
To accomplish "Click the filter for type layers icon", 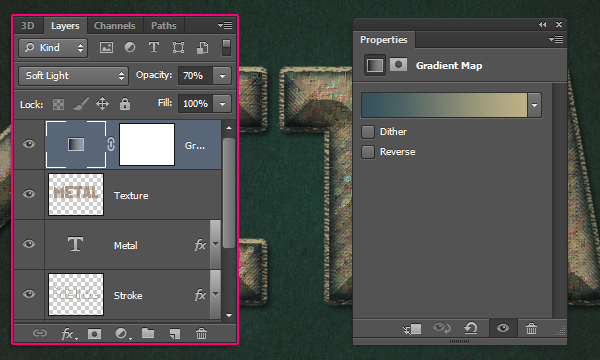I will tap(154, 47).
